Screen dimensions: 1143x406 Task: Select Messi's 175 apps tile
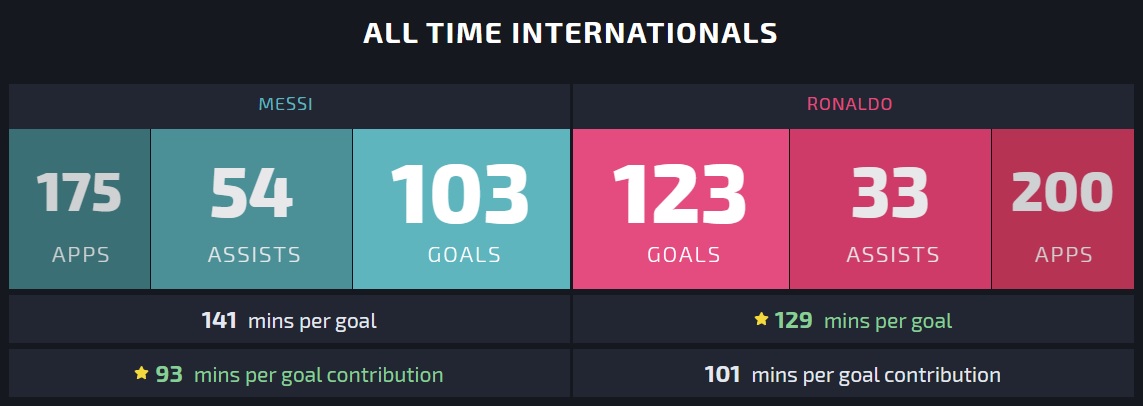pyautogui.click(x=79, y=209)
